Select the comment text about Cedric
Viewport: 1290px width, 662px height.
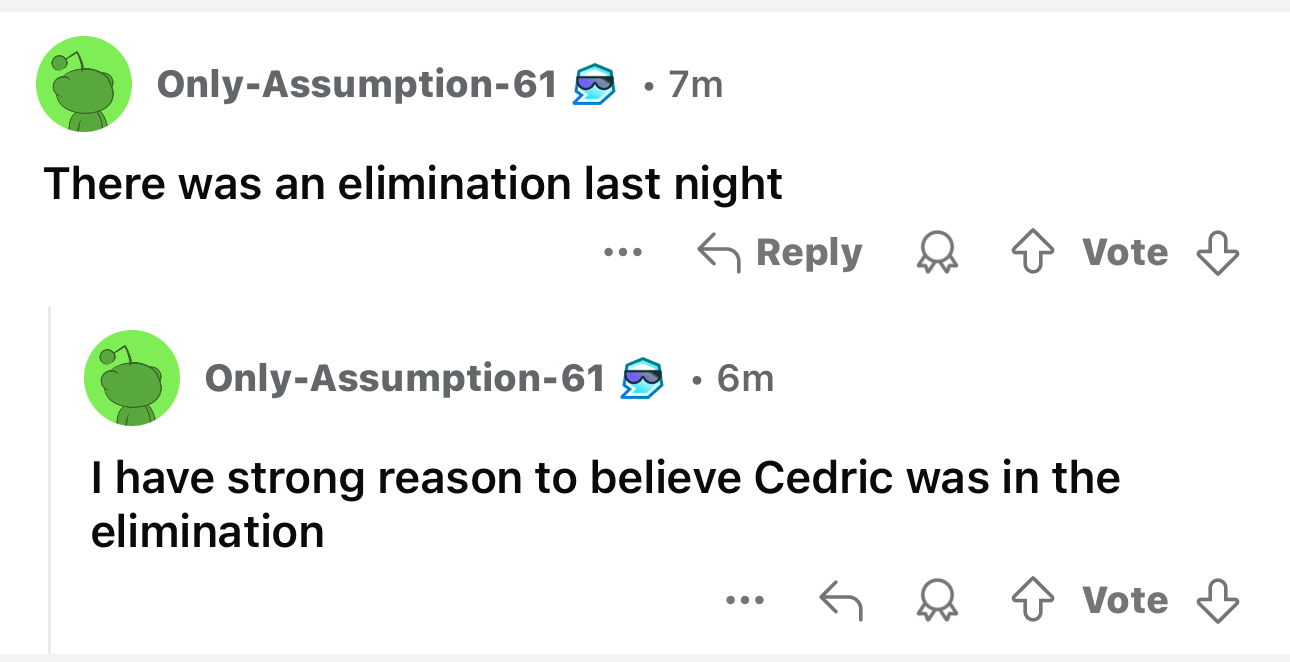coord(605,504)
